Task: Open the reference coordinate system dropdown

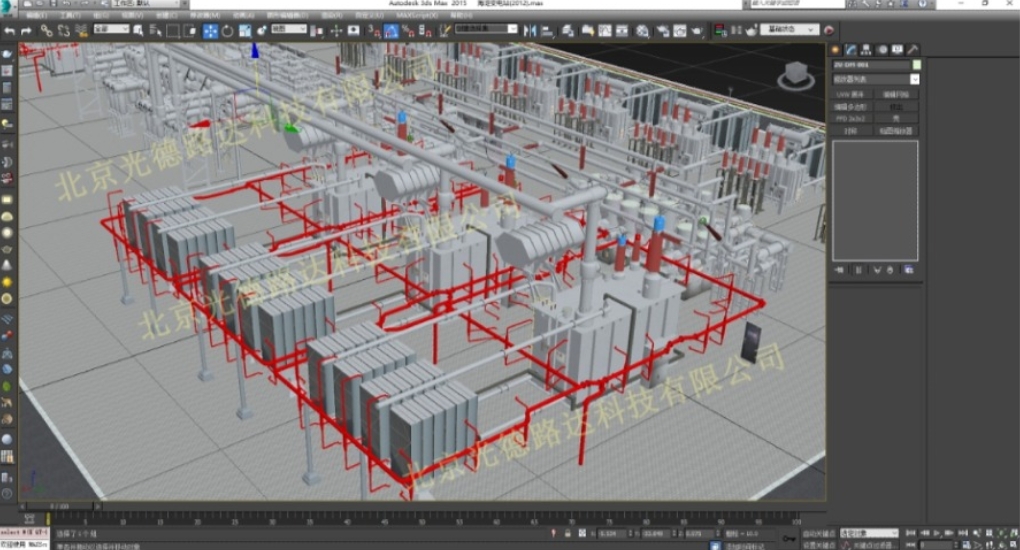Action: point(289,30)
